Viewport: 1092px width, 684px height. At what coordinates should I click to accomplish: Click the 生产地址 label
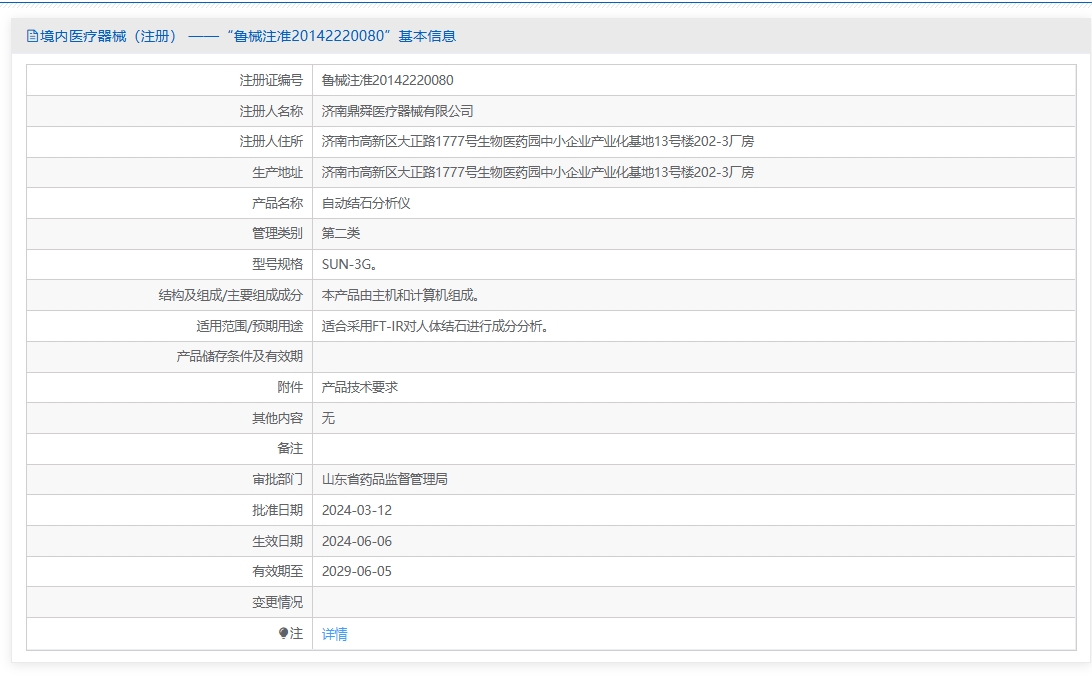[277, 172]
